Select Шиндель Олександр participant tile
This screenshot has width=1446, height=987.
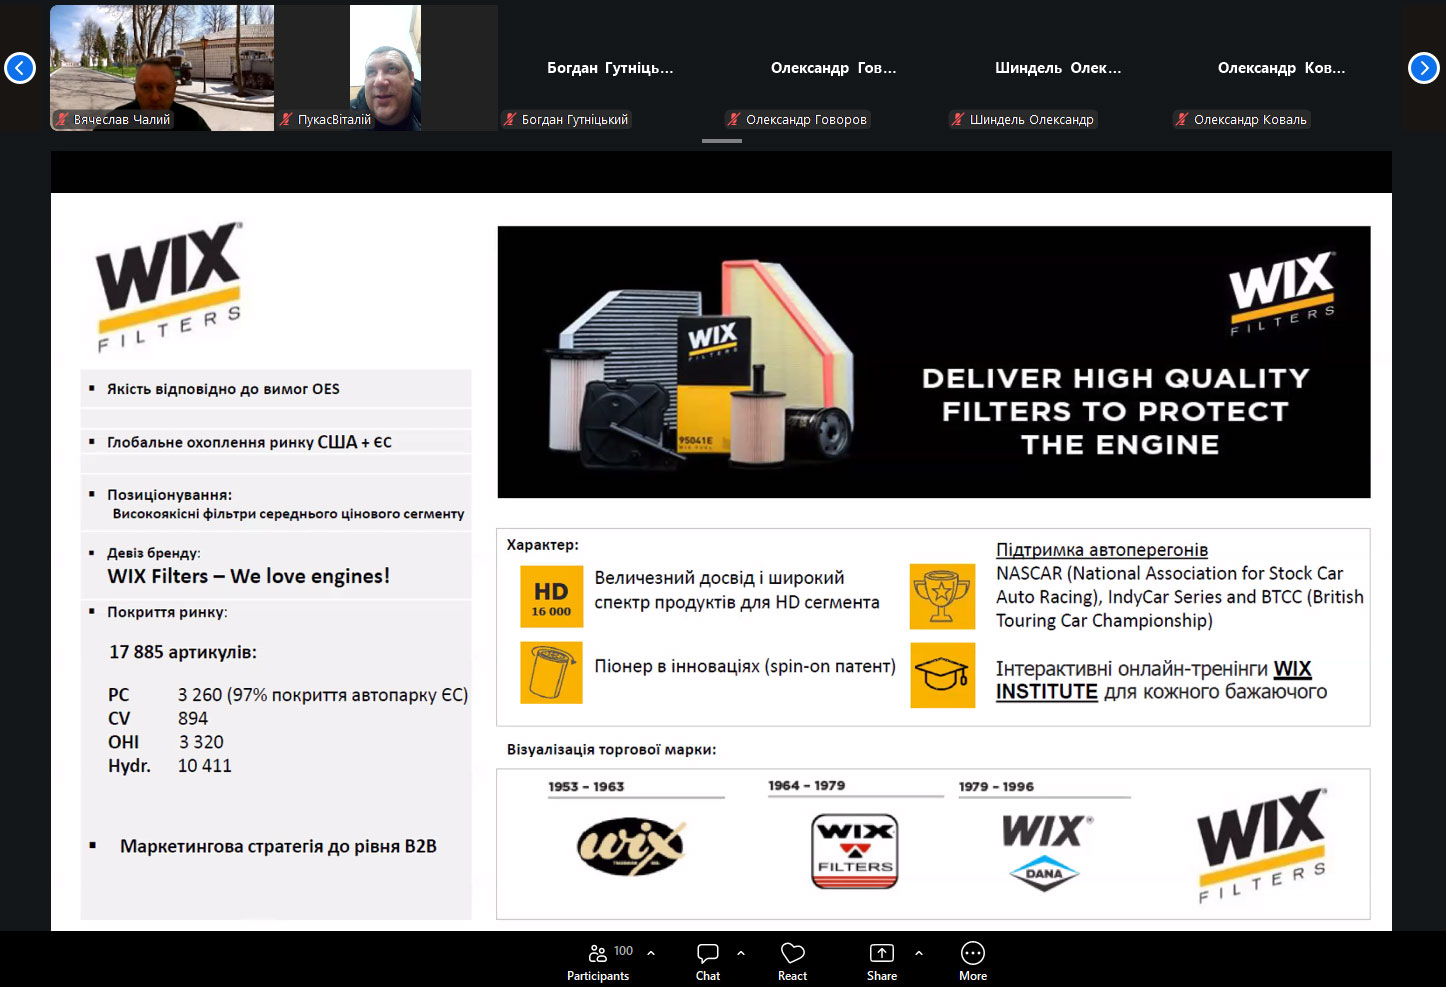pyautogui.click(x=1058, y=68)
